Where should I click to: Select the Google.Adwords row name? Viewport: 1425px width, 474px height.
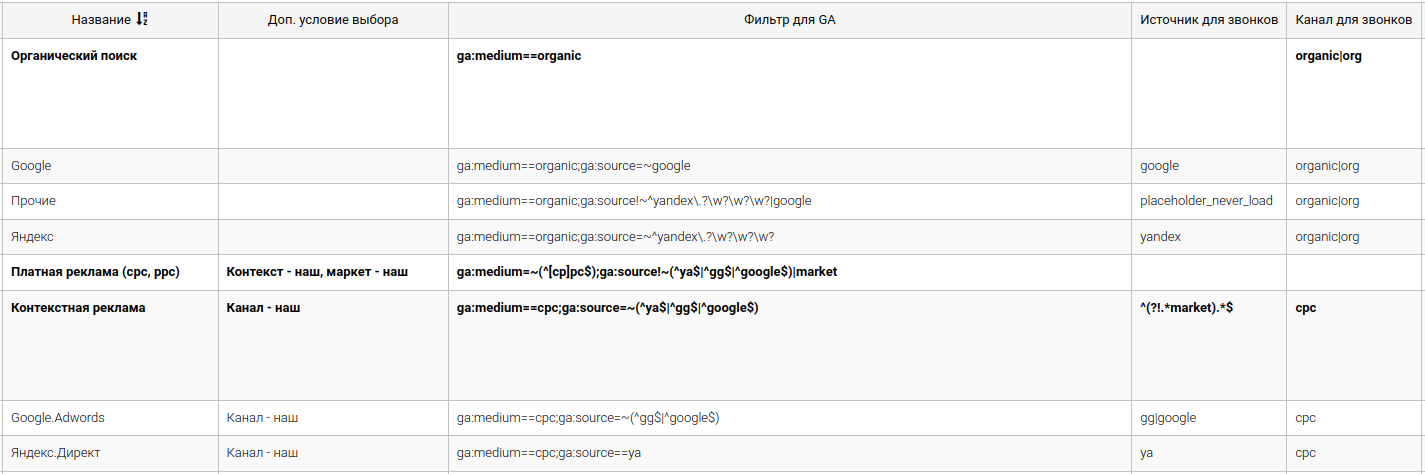pos(58,418)
